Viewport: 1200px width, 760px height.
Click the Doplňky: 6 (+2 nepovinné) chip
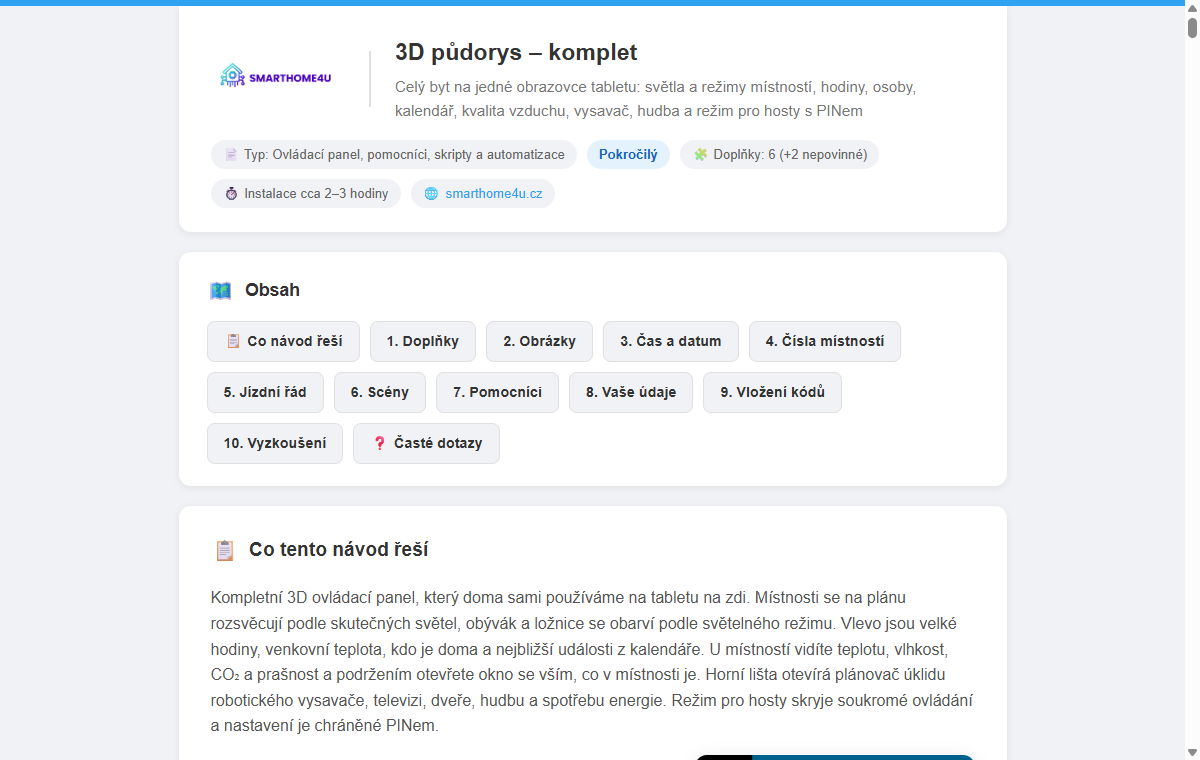[x=779, y=155]
